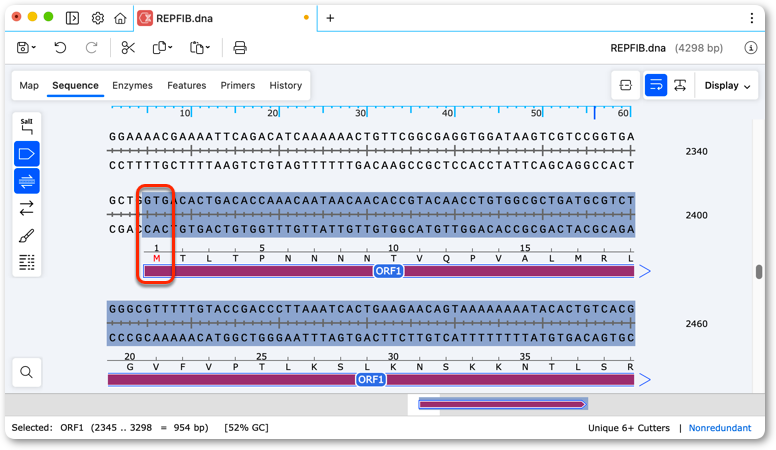Switch to the Enzymes tab
This screenshot has width=776, height=450.
(x=132, y=86)
